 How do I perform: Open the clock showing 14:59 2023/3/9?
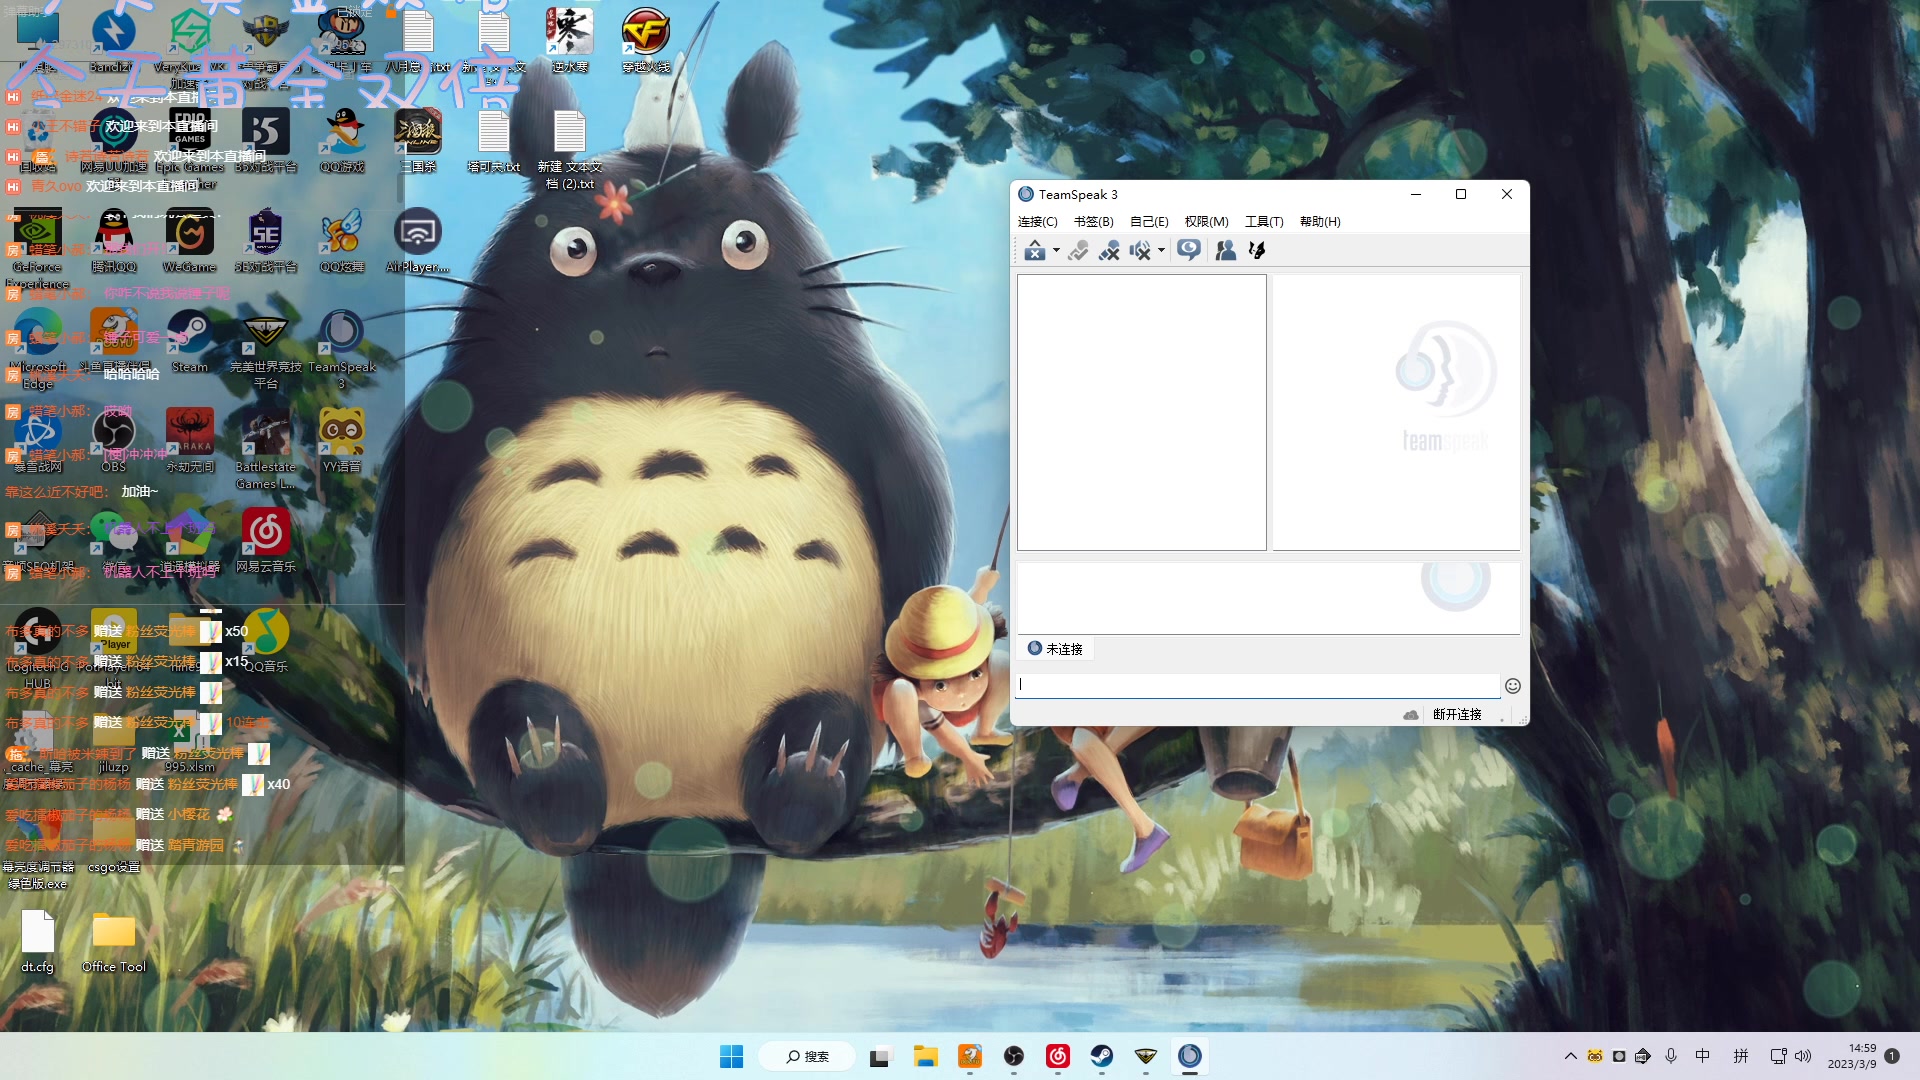tap(1852, 1056)
